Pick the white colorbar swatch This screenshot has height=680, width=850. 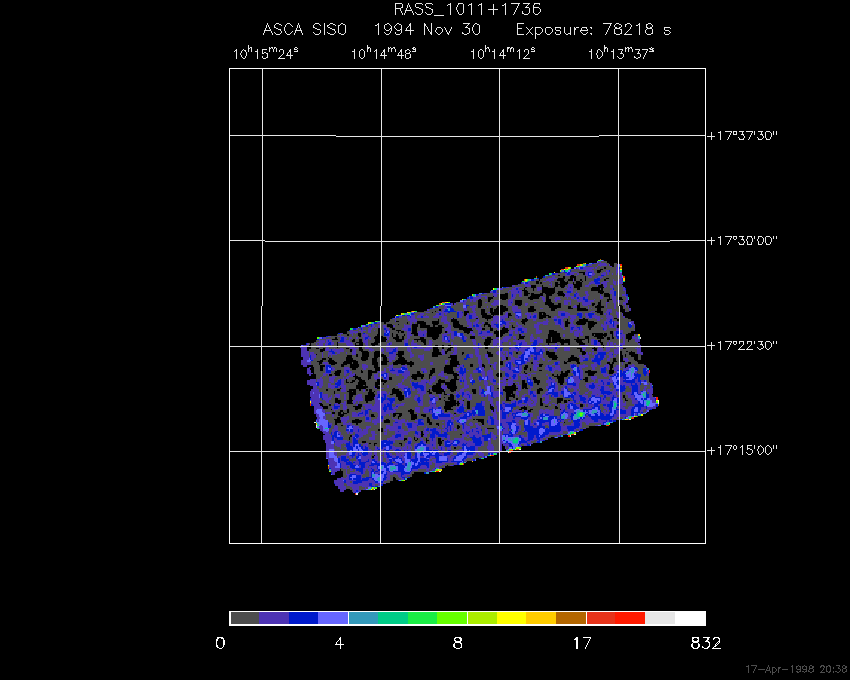[x=690, y=618]
